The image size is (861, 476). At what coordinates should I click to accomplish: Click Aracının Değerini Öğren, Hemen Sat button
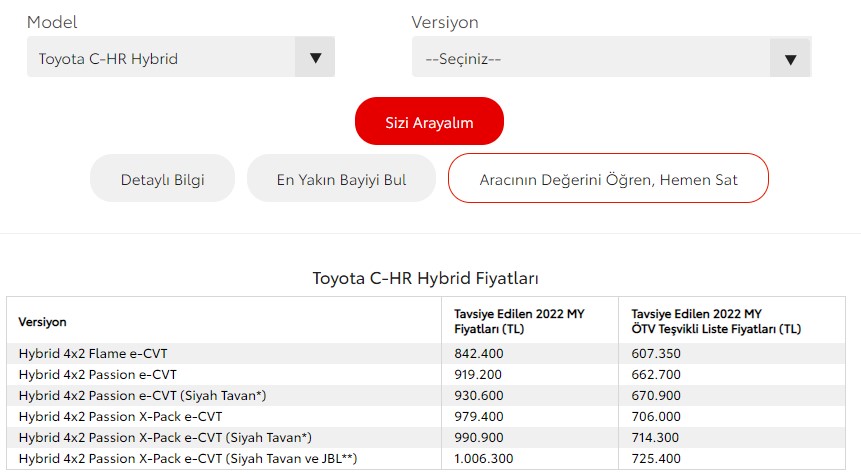(x=608, y=178)
